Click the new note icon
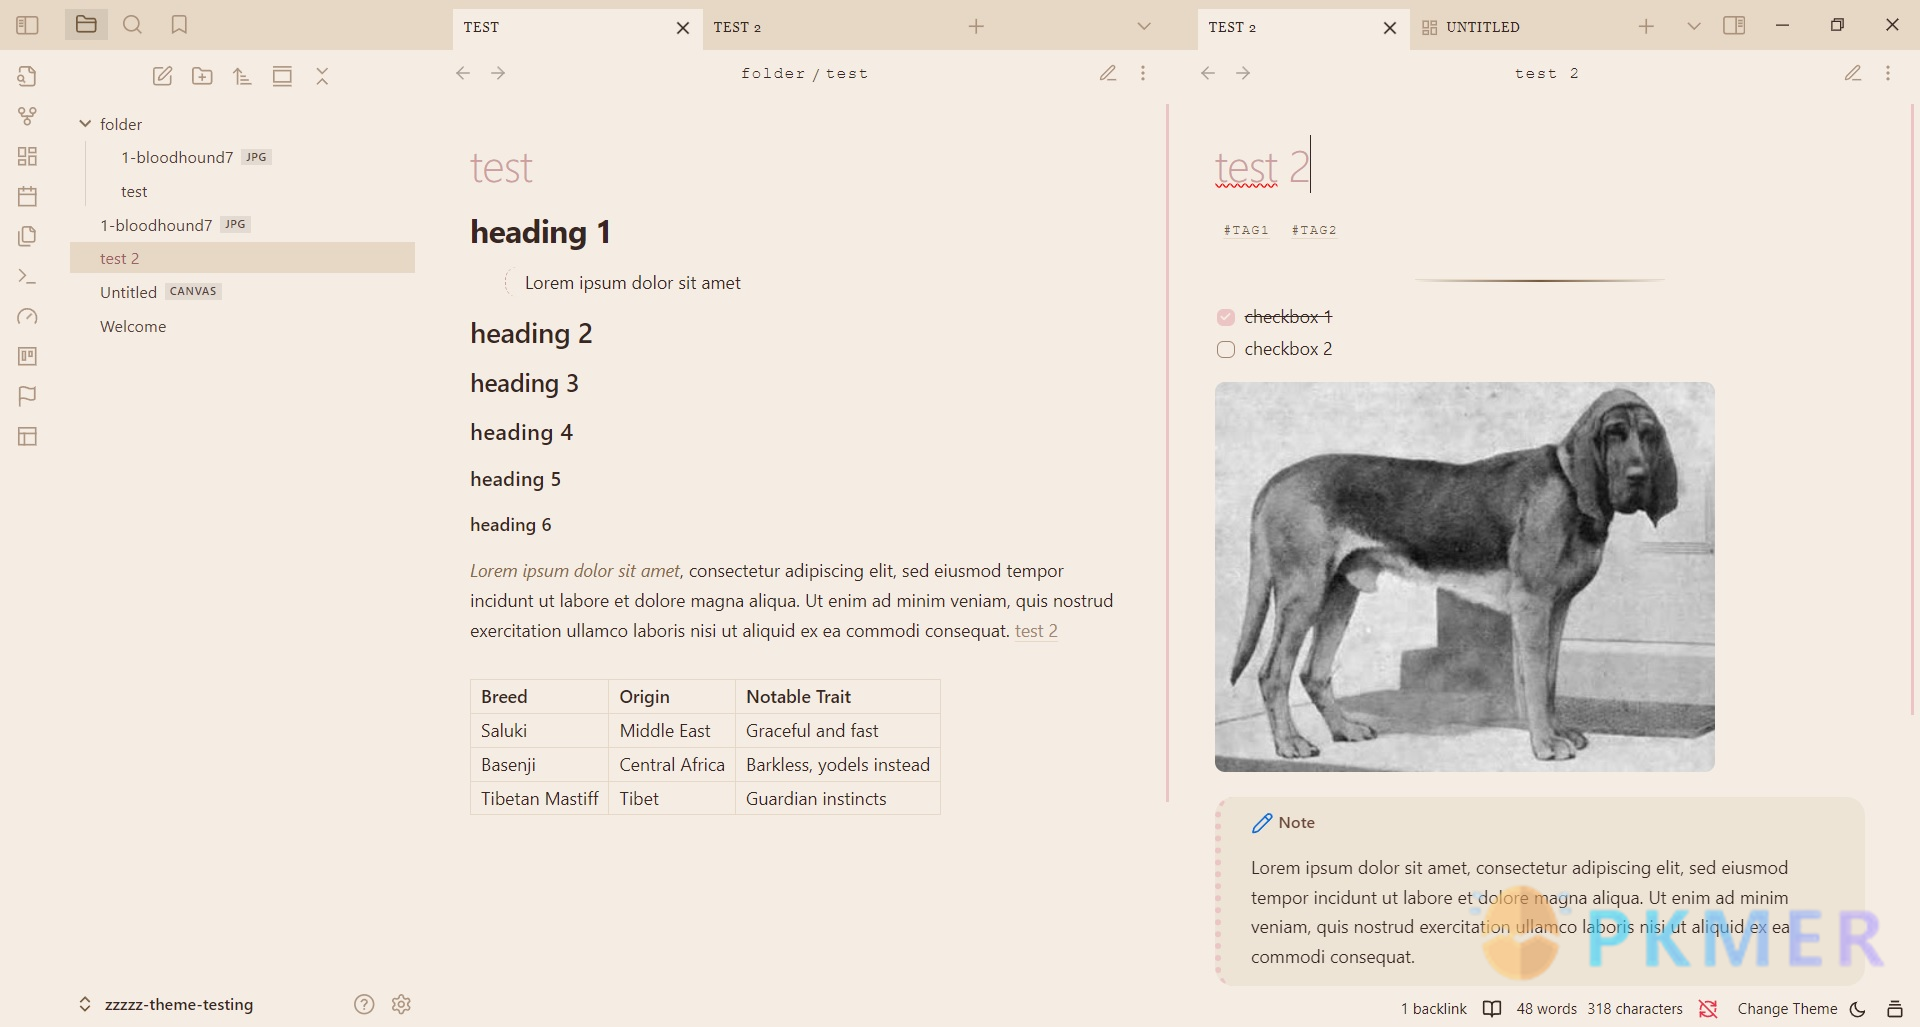 162,76
